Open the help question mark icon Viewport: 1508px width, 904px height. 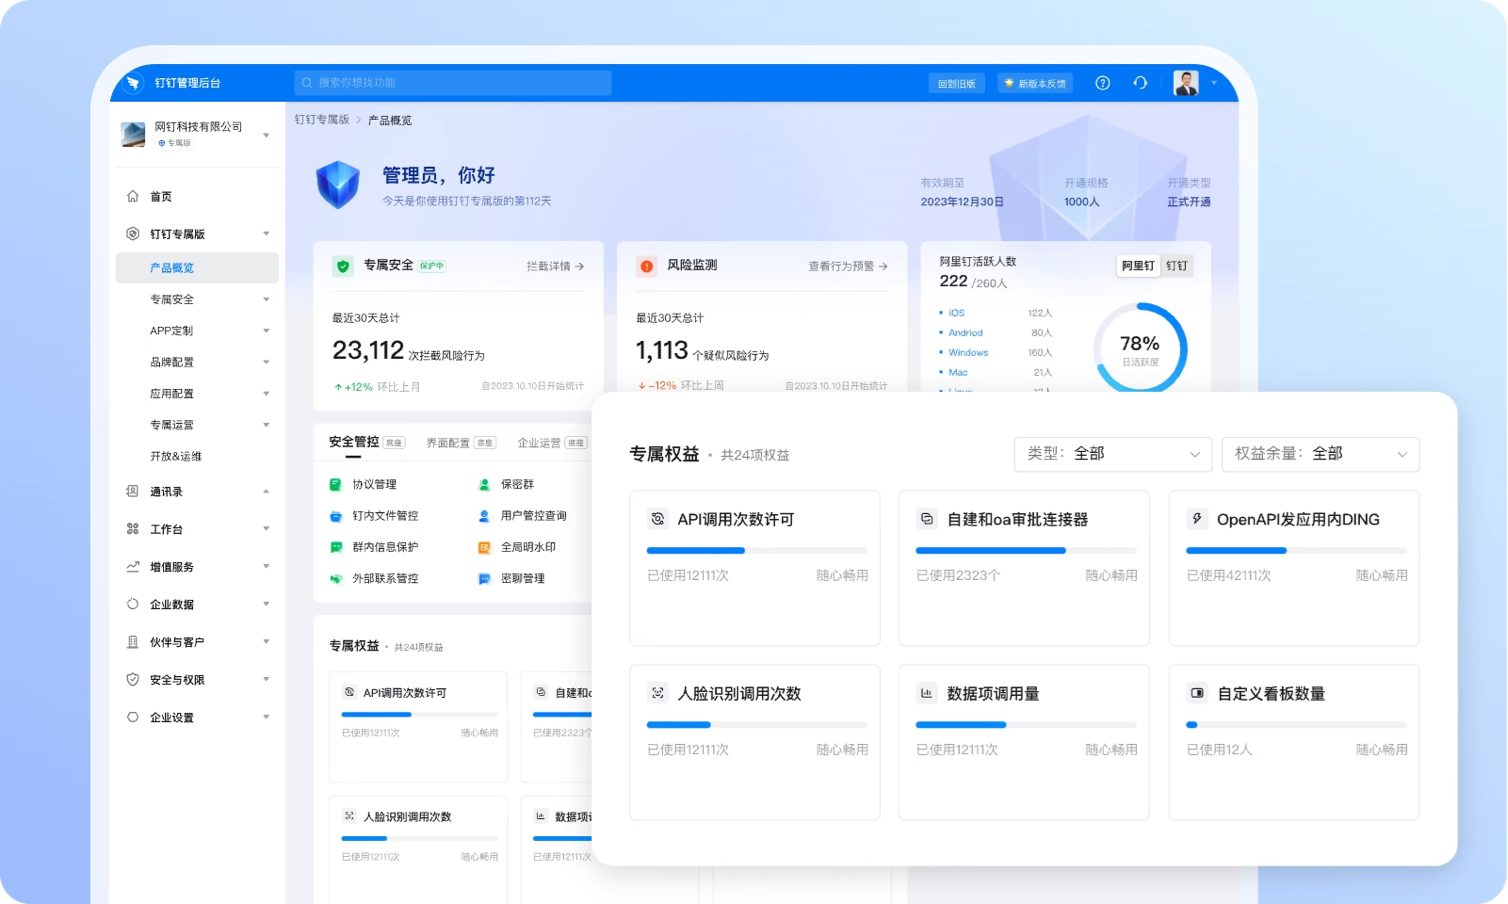click(1102, 83)
